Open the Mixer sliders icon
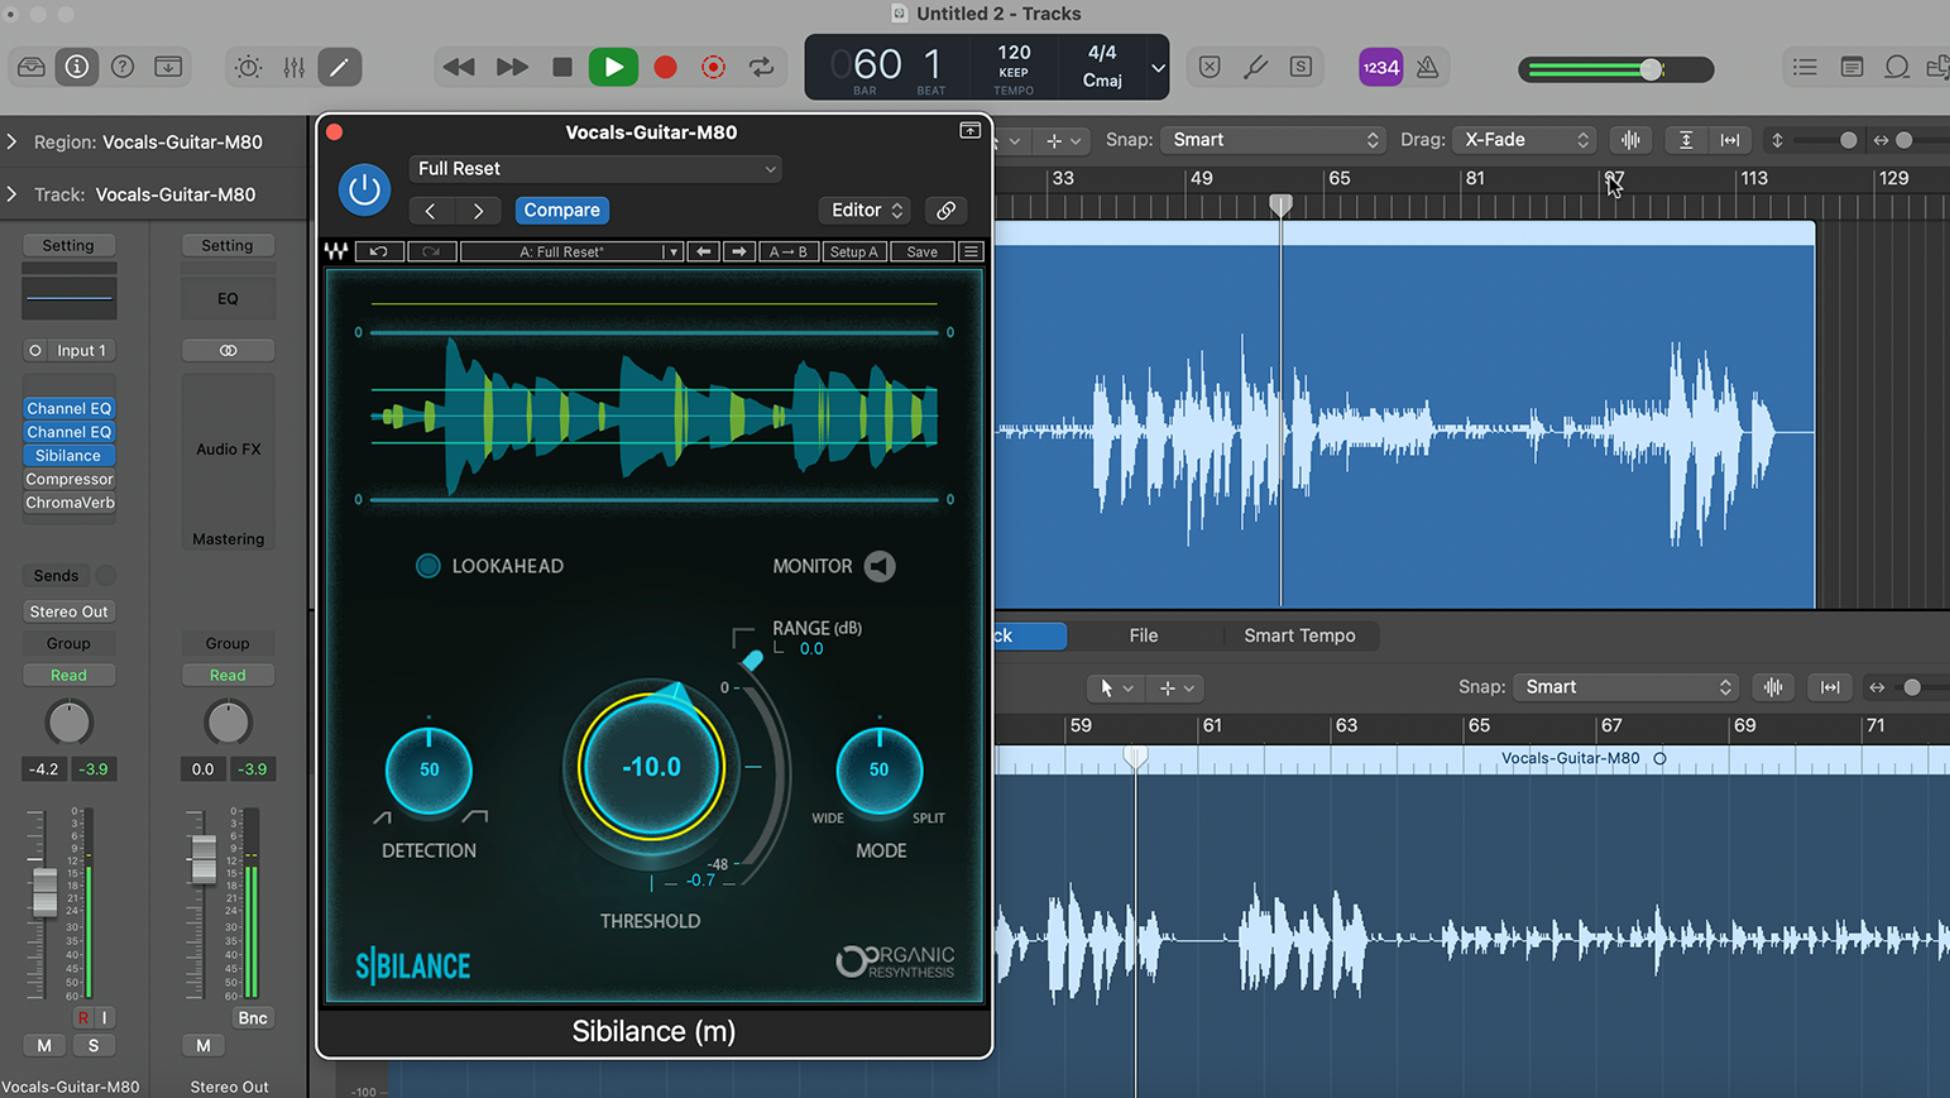The height and width of the screenshot is (1098, 1950). (x=294, y=67)
